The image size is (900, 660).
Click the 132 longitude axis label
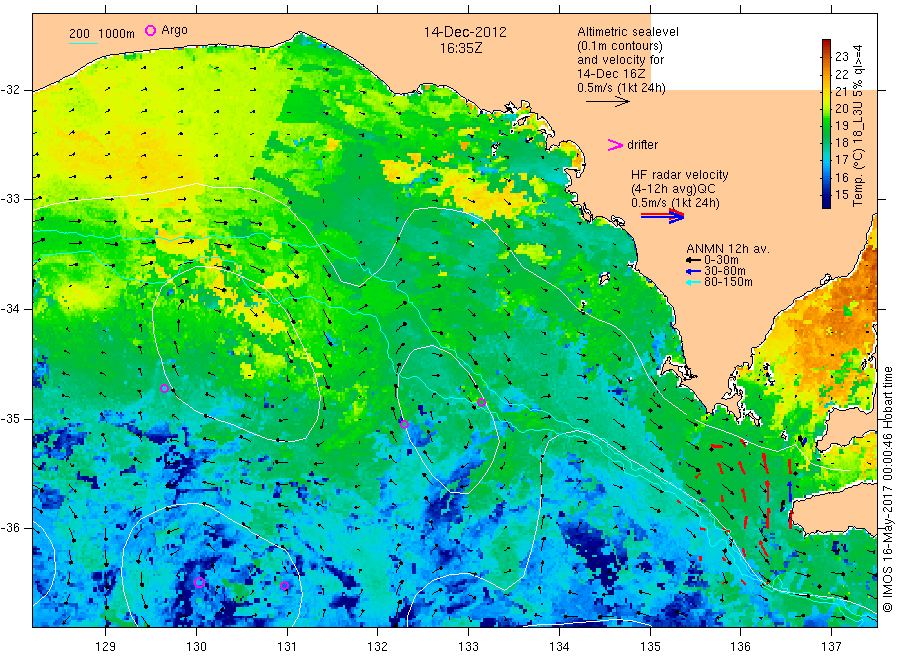(x=378, y=646)
